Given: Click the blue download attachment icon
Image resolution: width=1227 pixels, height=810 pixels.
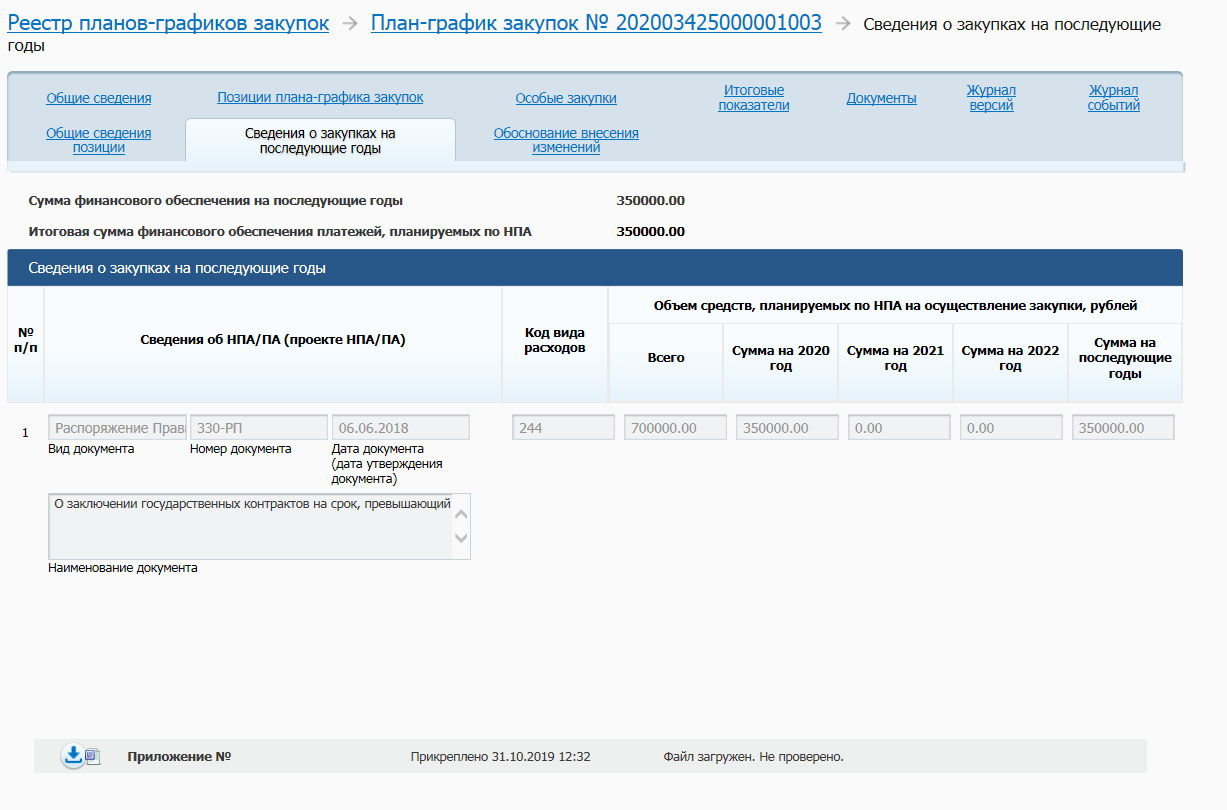Looking at the screenshot, I should pos(72,756).
